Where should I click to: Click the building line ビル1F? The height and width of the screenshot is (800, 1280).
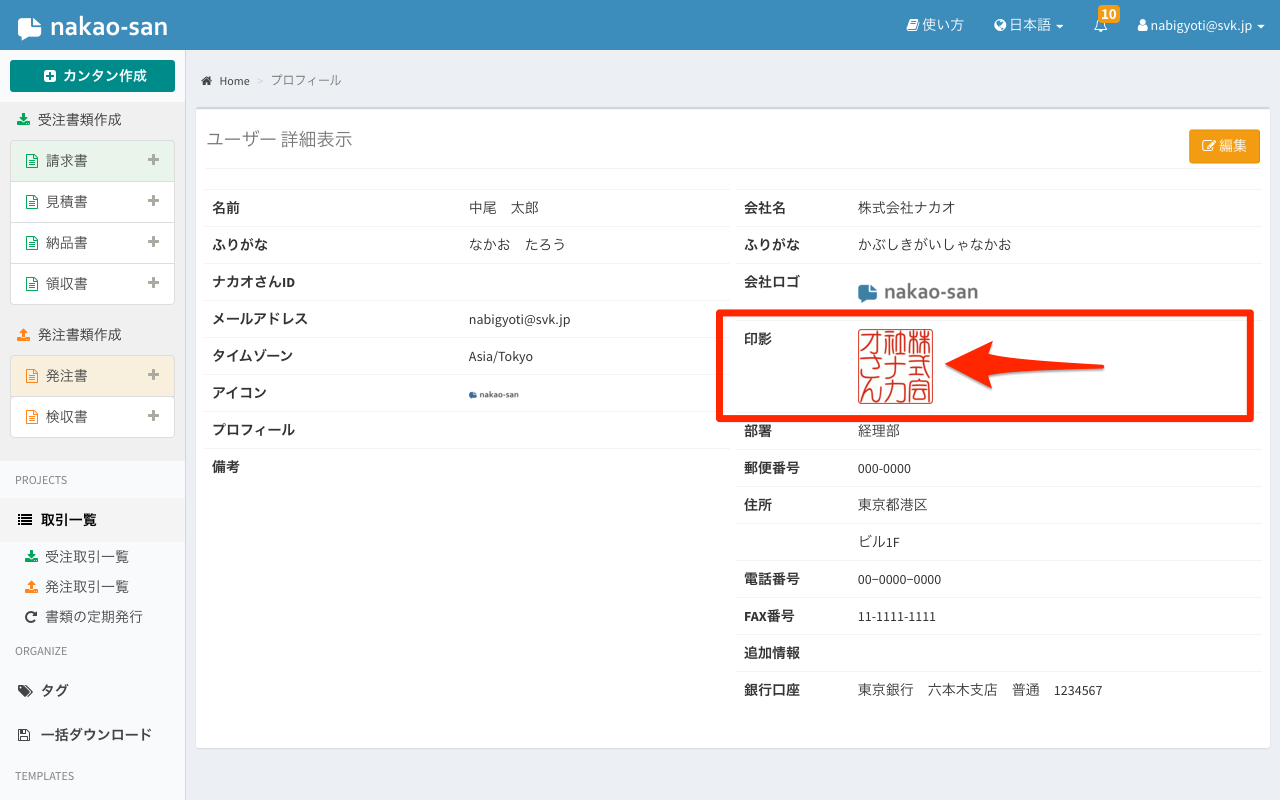coord(879,542)
